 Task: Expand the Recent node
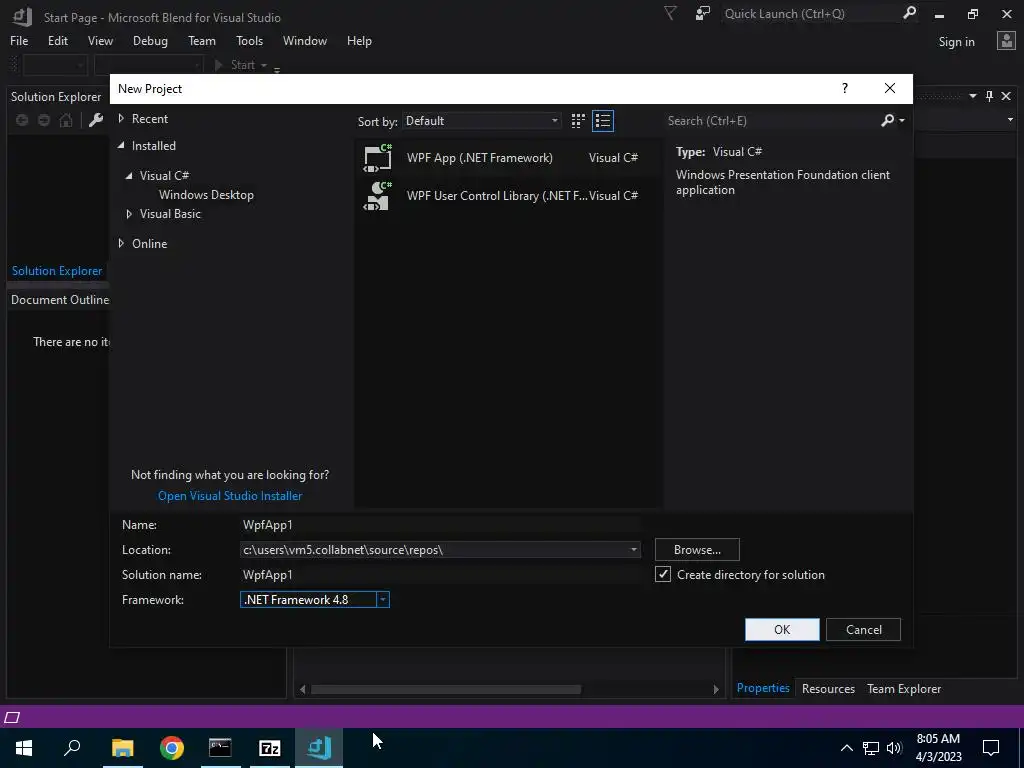tap(121, 118)
